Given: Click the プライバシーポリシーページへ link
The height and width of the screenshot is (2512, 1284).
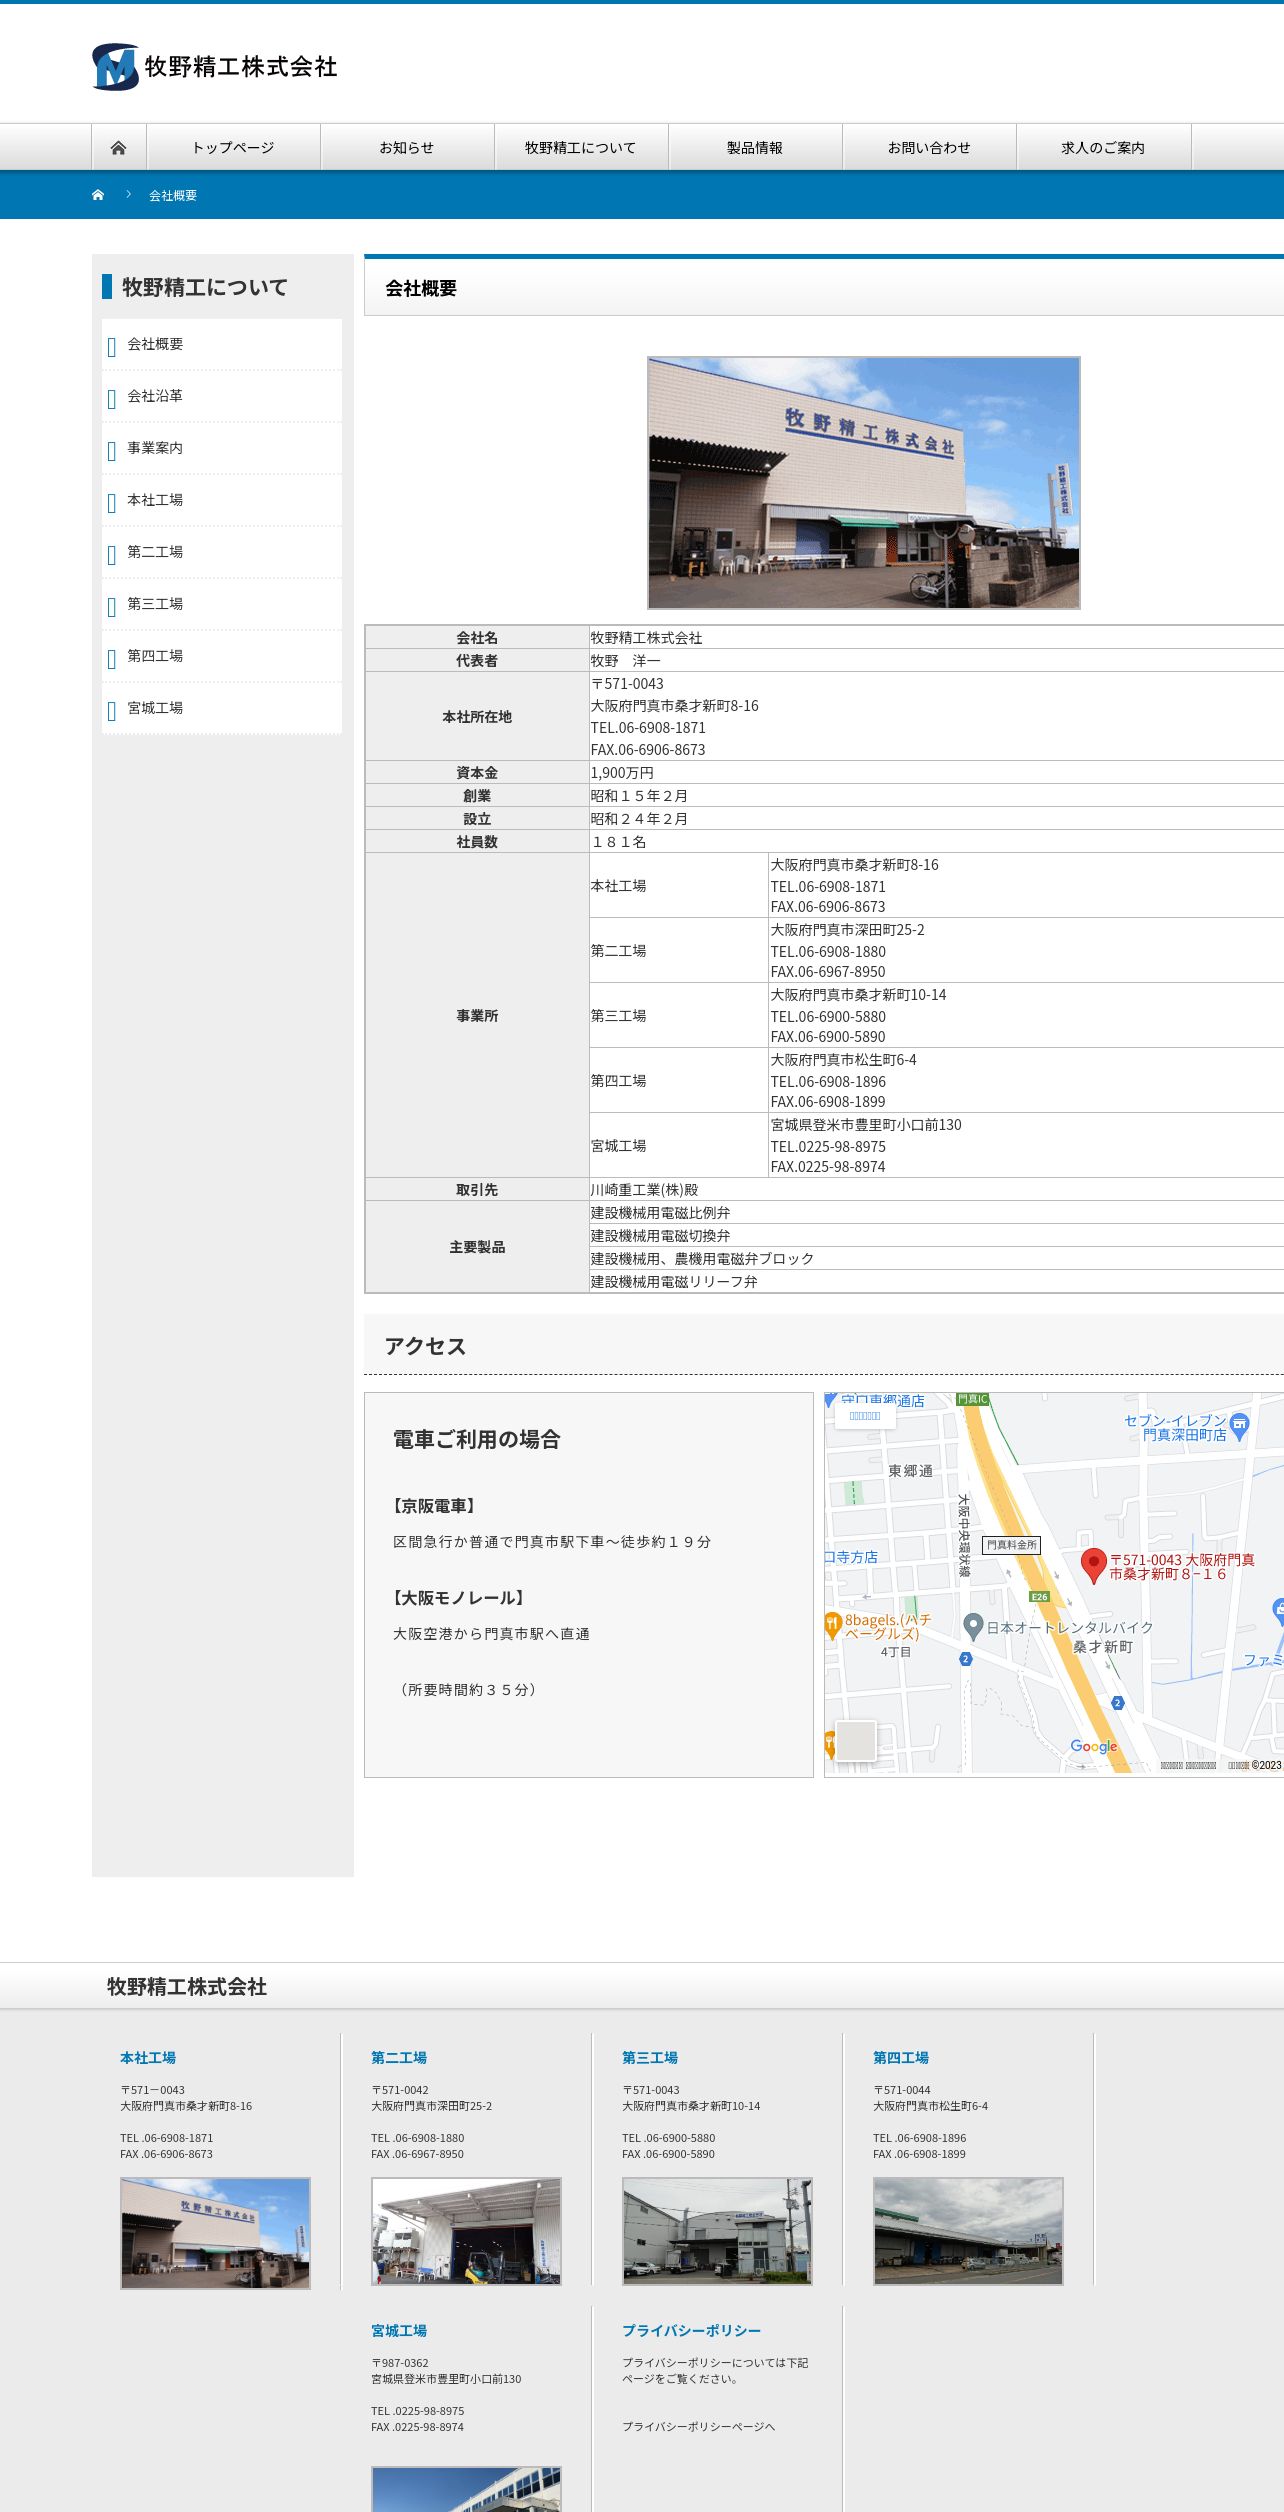Looking at the screenshot, I should pos(699,2427).
